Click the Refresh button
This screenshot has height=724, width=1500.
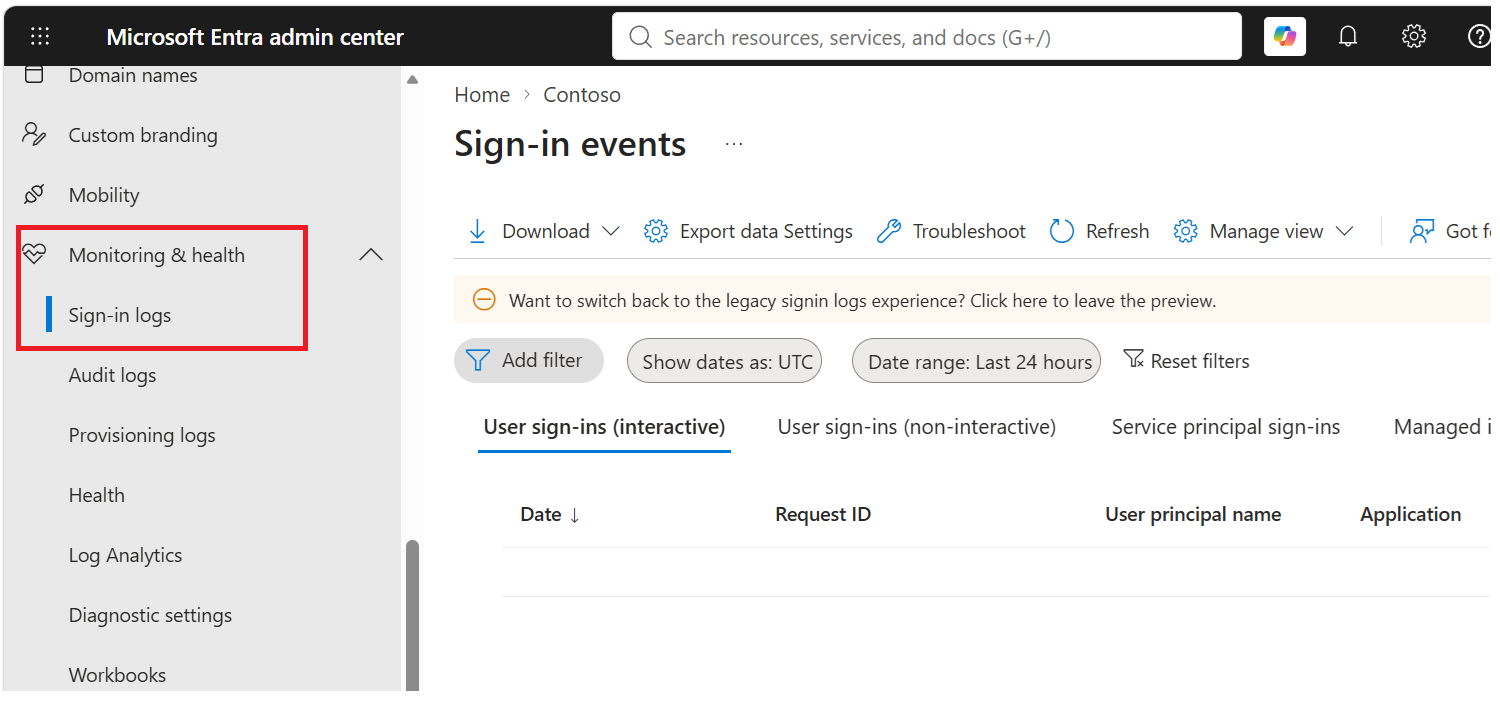click(x=1100, y=231)
